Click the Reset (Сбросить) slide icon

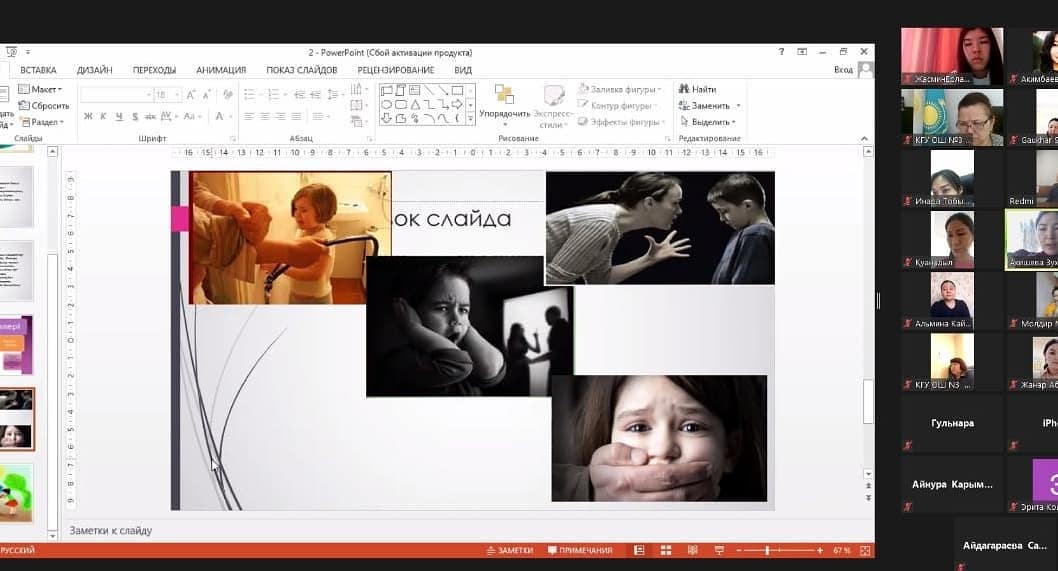pyautogui.click(x=23, y=106)
